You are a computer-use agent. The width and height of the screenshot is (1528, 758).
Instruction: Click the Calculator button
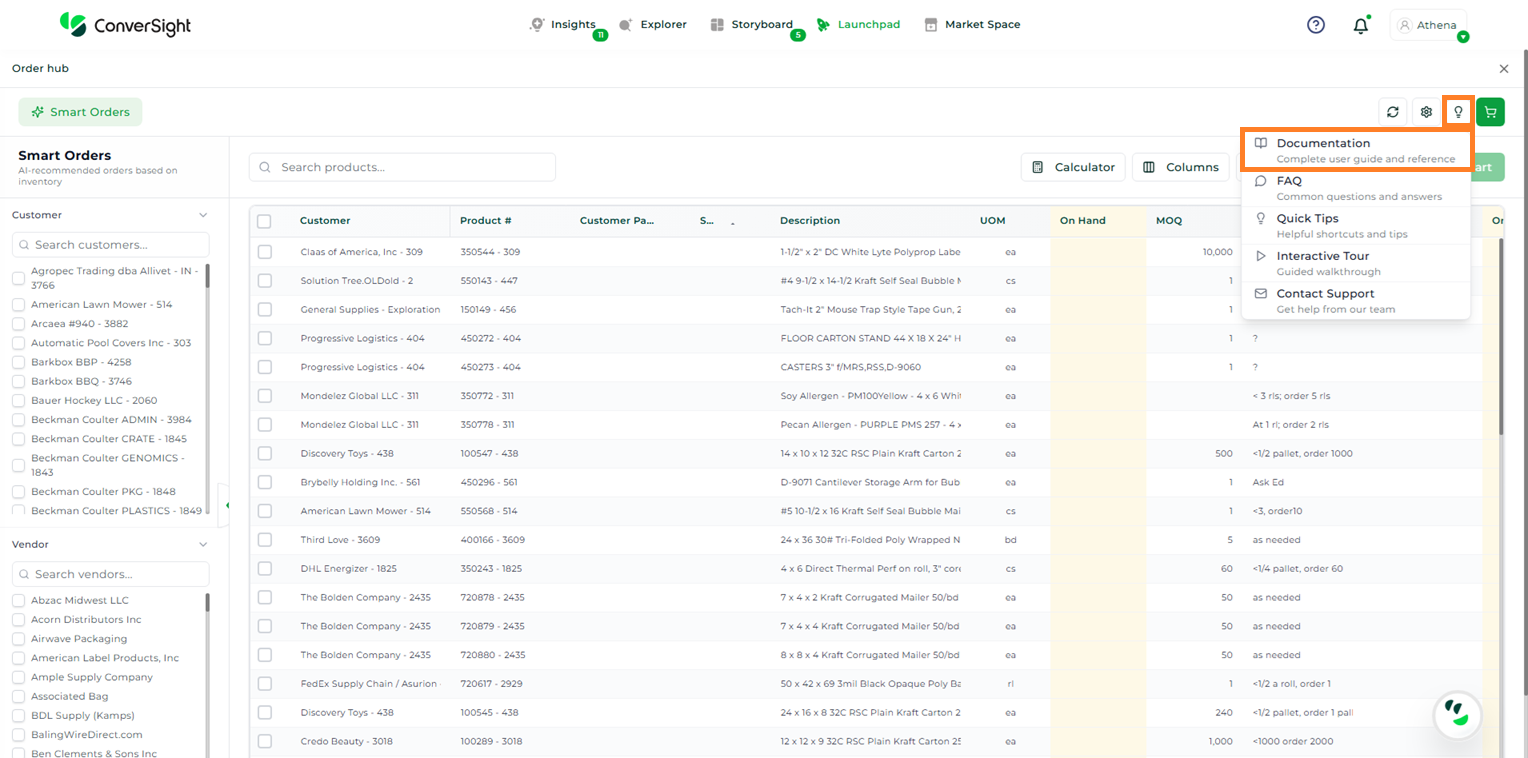click(1073, 167)
